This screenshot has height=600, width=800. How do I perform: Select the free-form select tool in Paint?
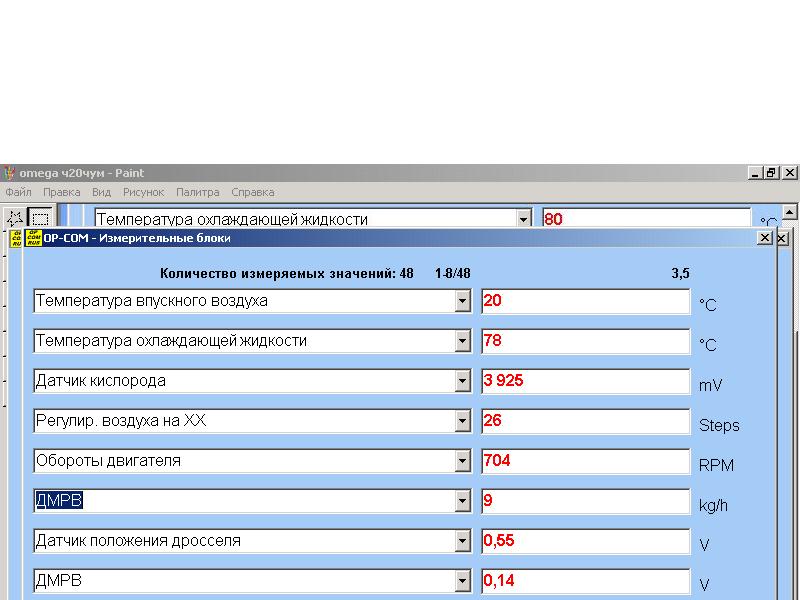15,218
